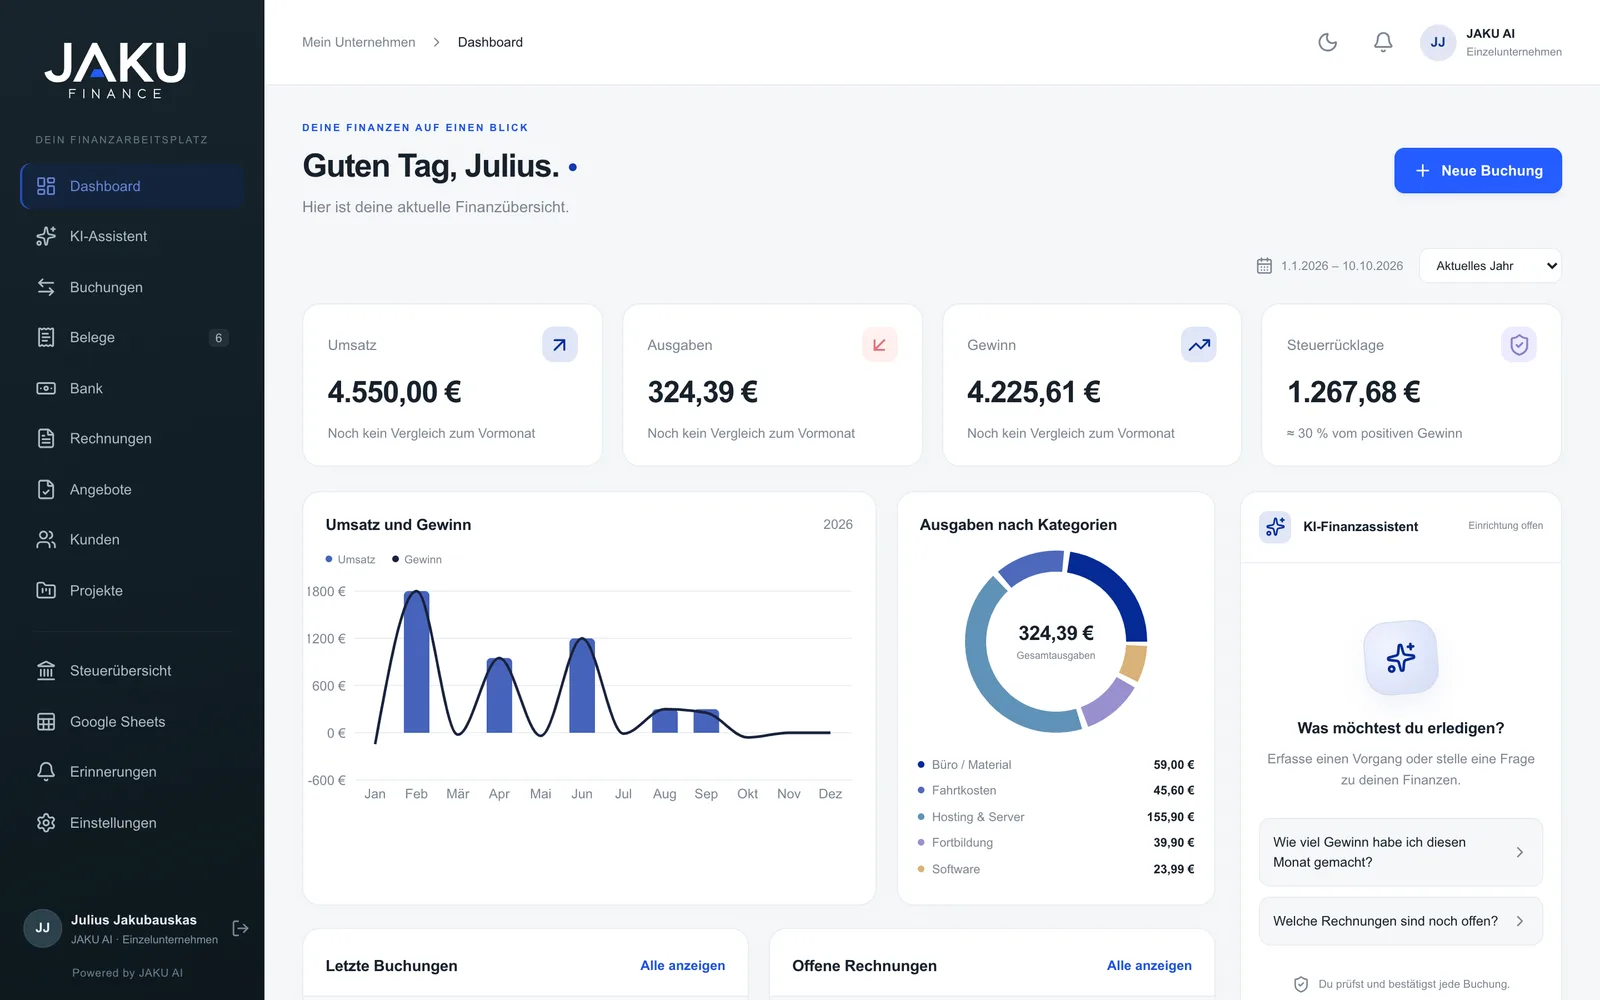
Task: Click the Büro / Material color dot
Action: 921,764
